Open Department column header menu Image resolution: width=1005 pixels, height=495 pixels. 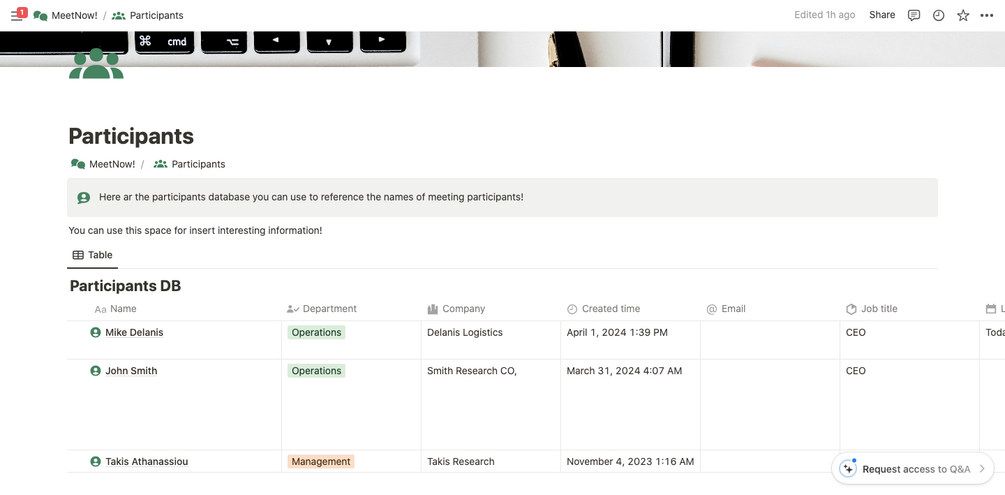click(x=329, y=309)
